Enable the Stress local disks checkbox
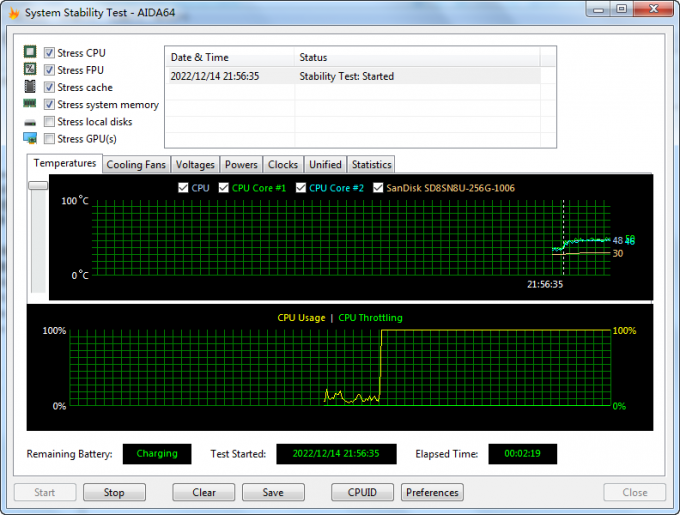 point(49,122)
